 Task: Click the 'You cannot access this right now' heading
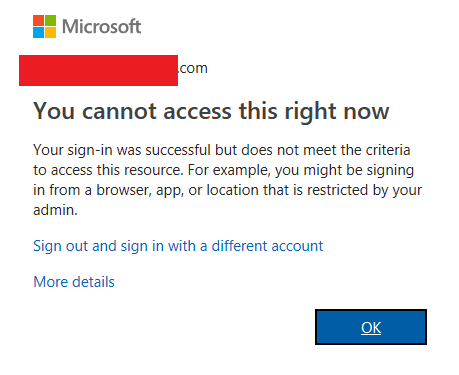[x=211, y=111]
